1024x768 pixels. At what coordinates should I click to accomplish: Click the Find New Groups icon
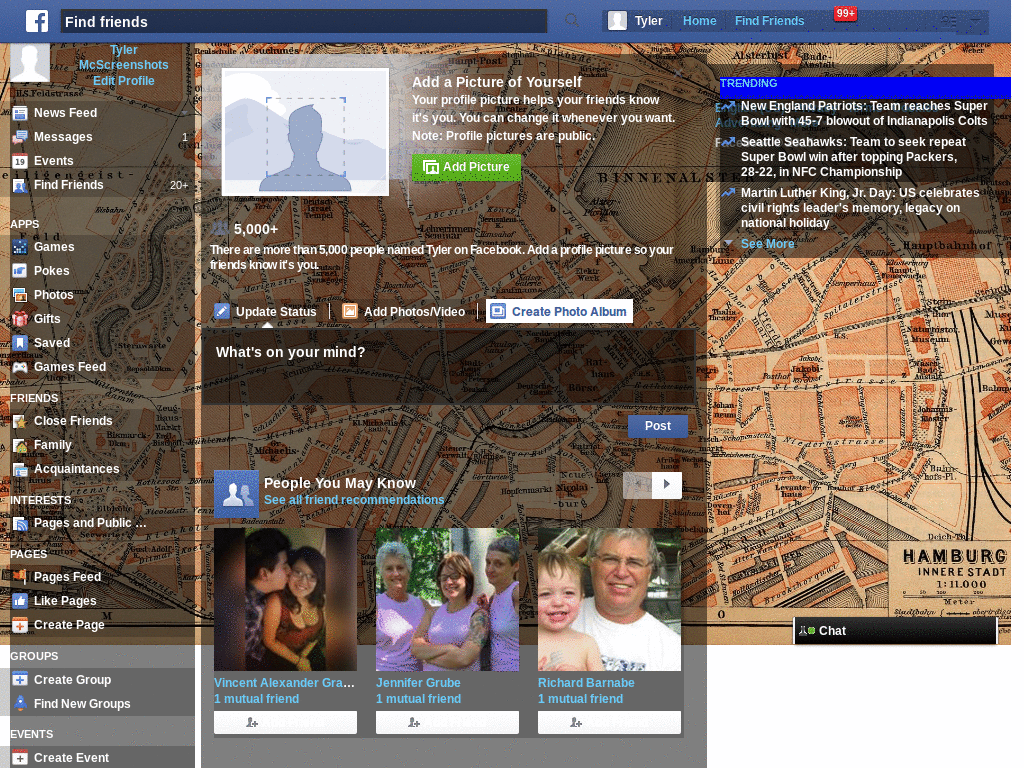tap(20, 704)
